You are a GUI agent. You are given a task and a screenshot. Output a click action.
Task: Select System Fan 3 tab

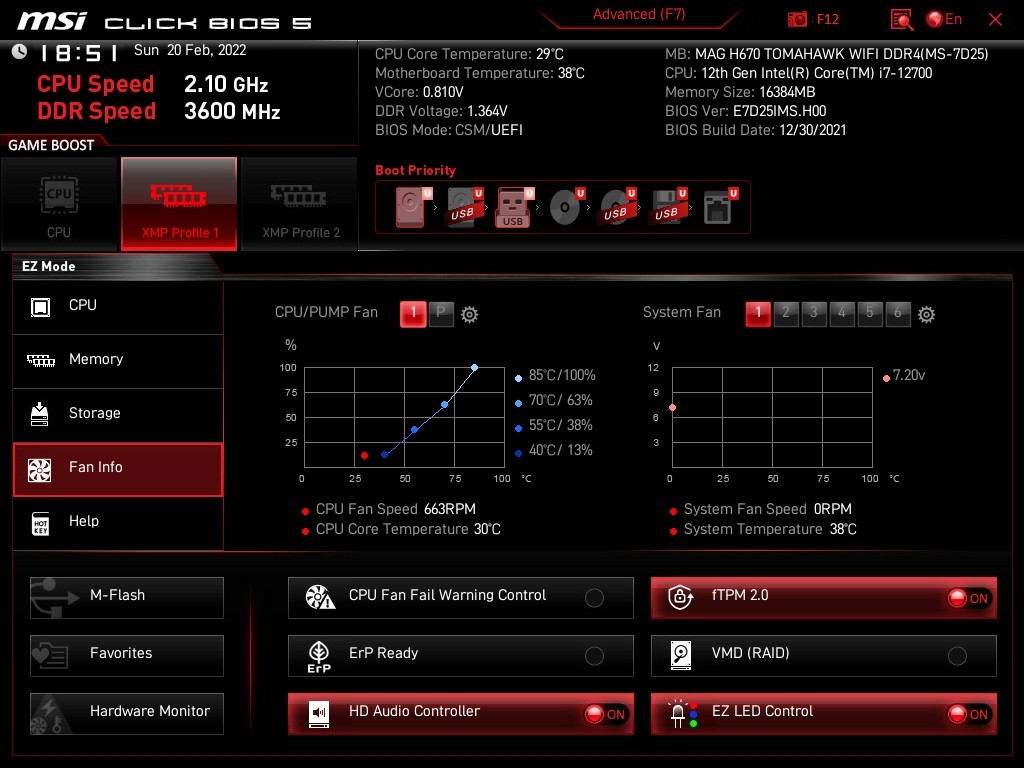tap(814, 314)
